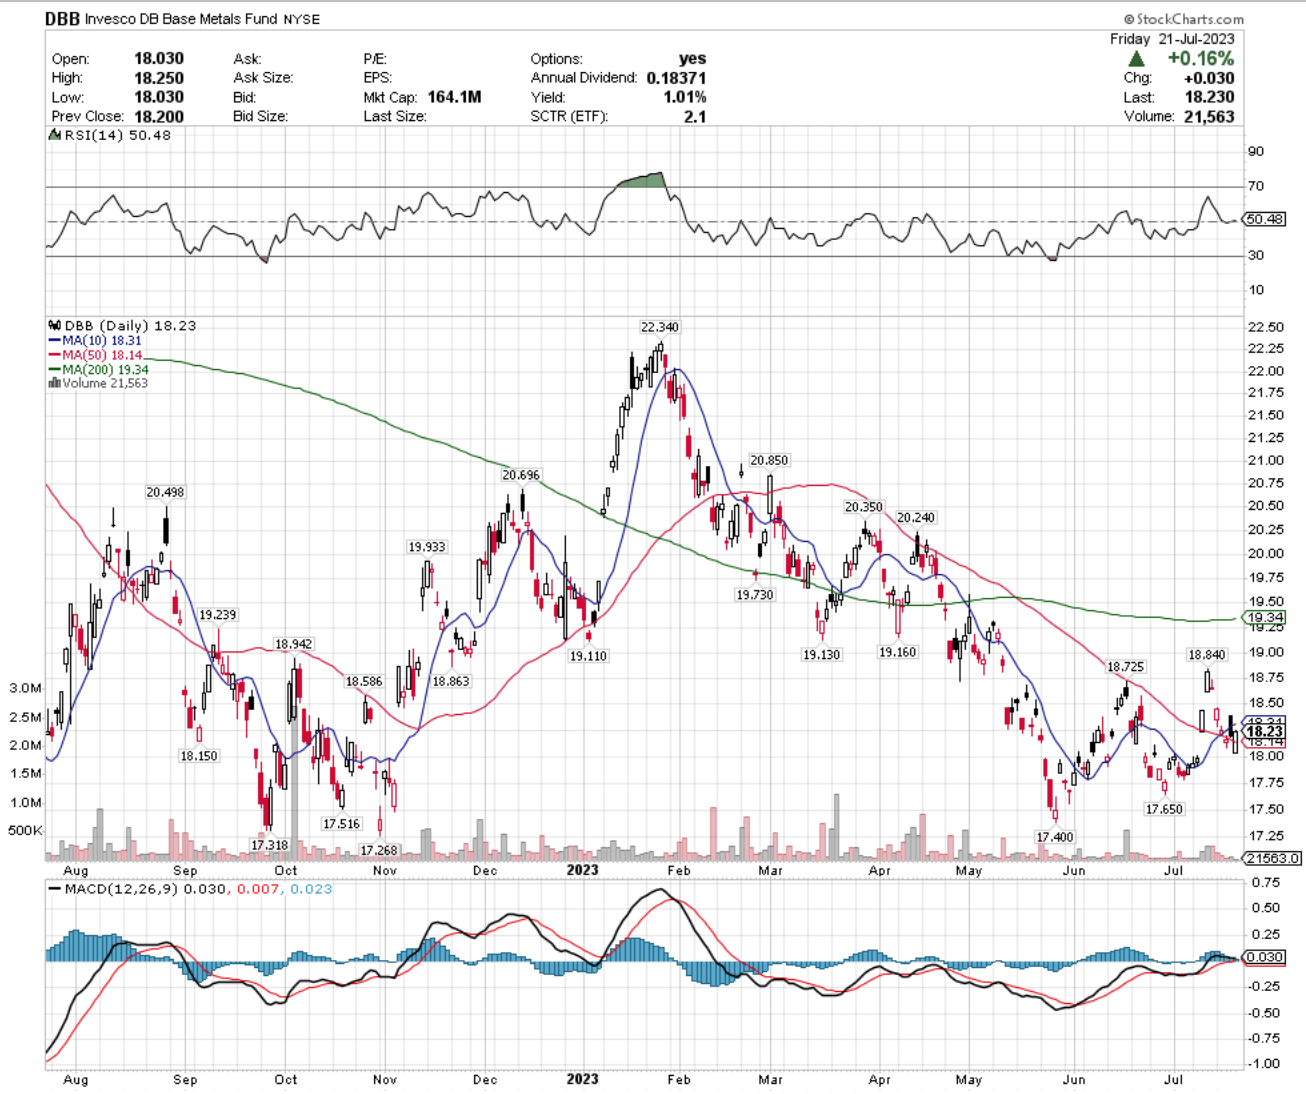This screenshot has height=1094, width=1306.
Task: Click the 18.23 current price tag on axis
Action: (1265, 732)
